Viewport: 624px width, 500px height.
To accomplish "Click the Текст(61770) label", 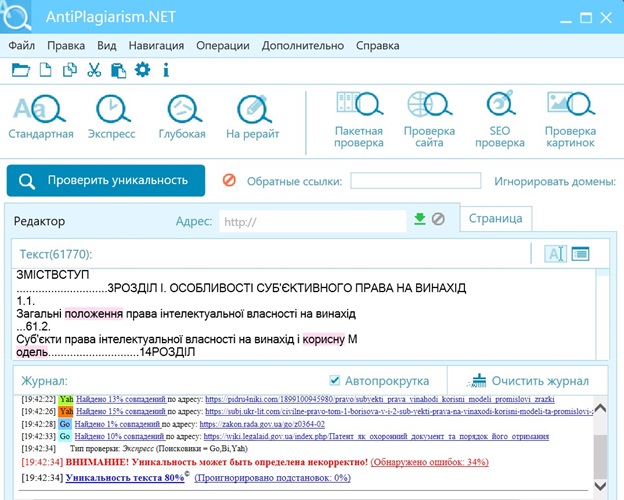I will (56, 254).
